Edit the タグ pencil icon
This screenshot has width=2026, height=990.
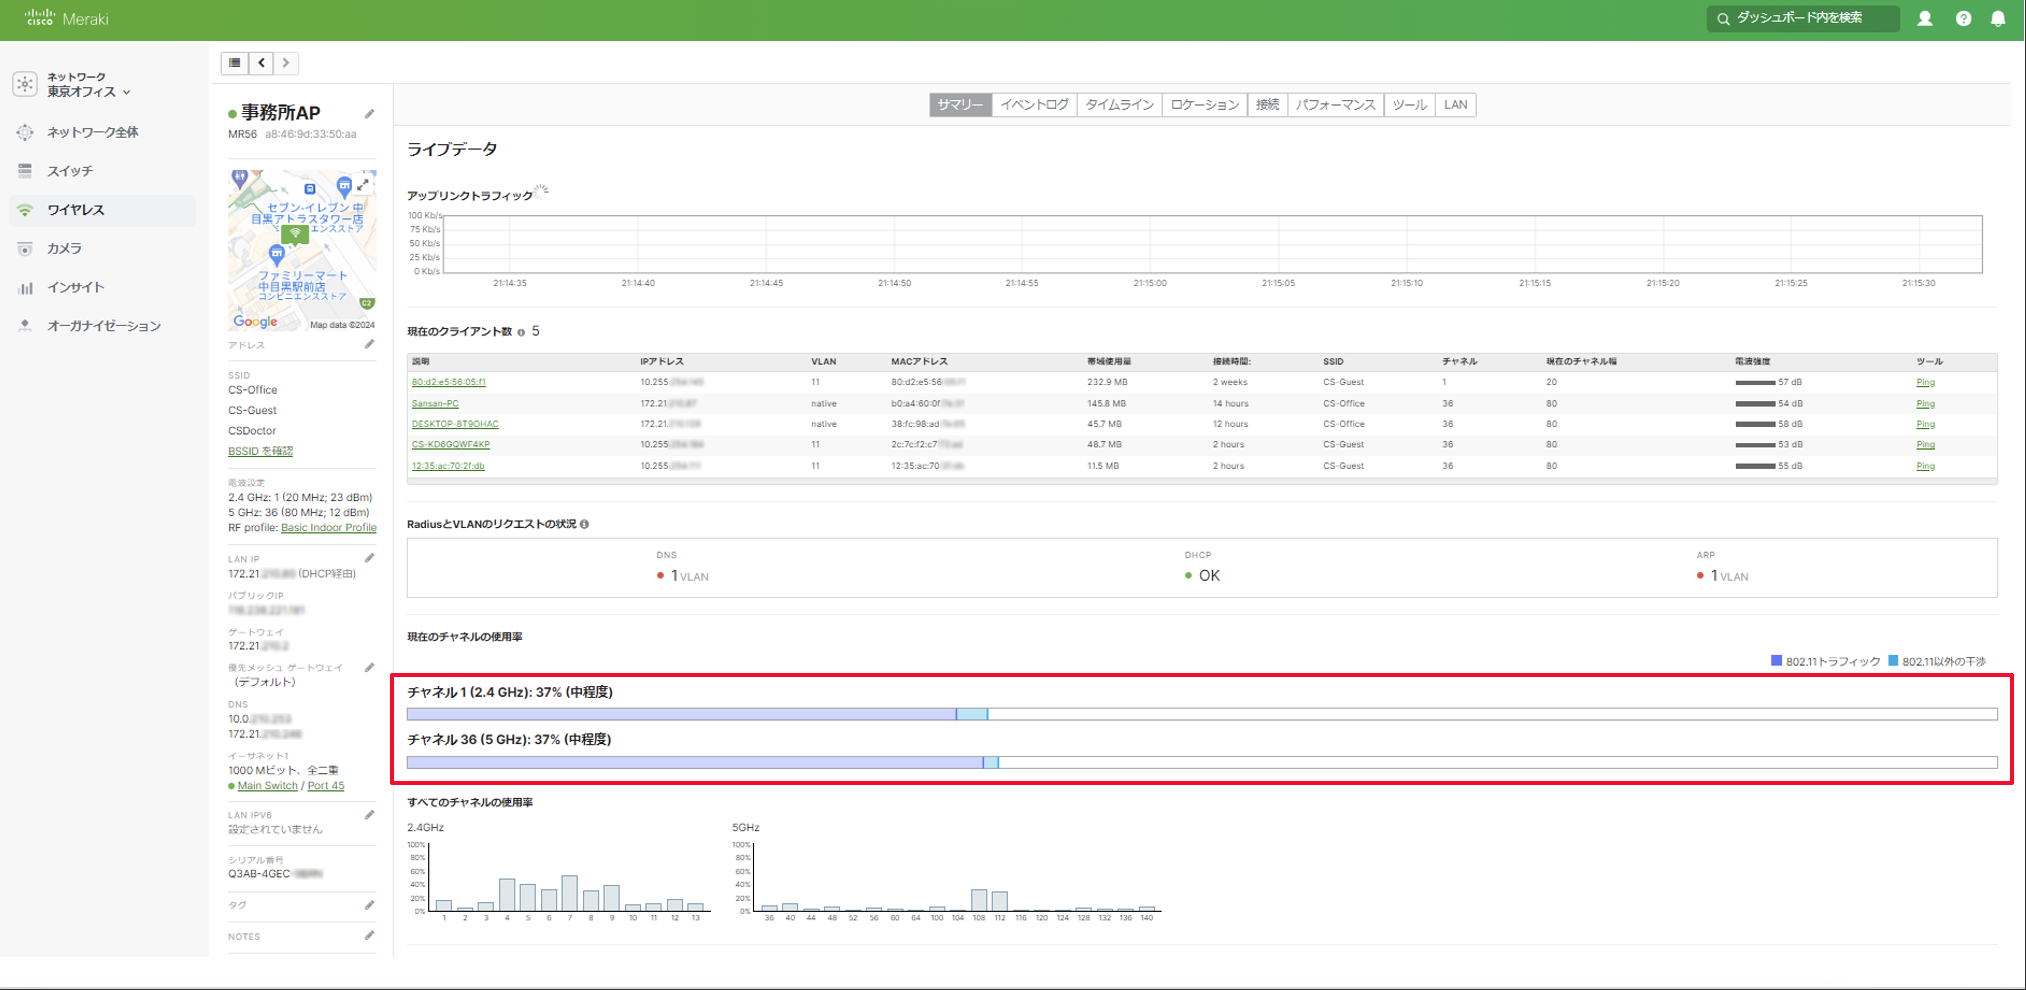(x=370, y=905)
